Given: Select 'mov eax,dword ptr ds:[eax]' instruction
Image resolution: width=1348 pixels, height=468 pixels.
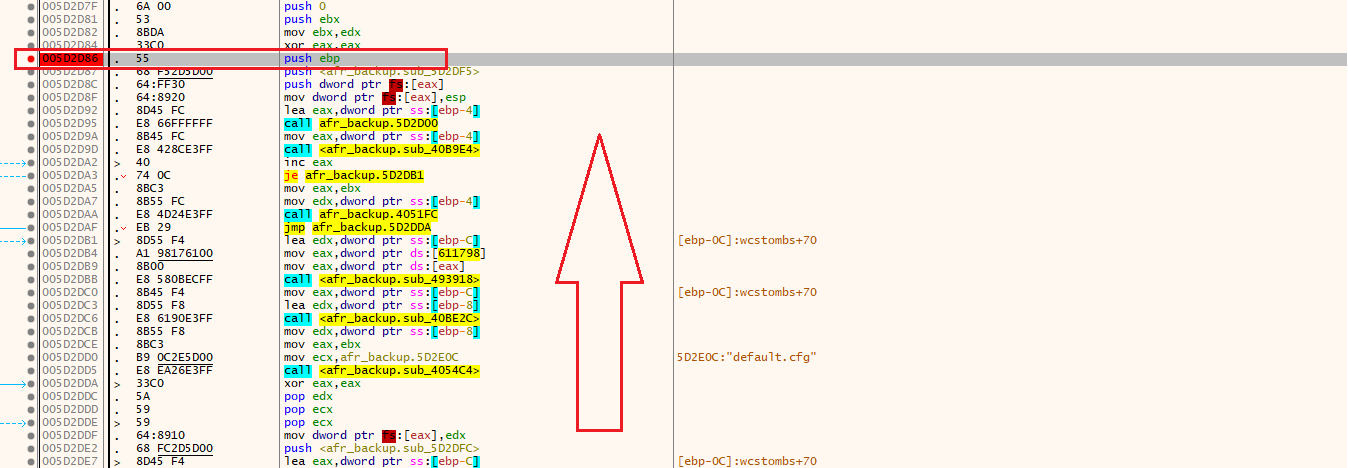Looking at the screenshot, I should click(377, 266).
